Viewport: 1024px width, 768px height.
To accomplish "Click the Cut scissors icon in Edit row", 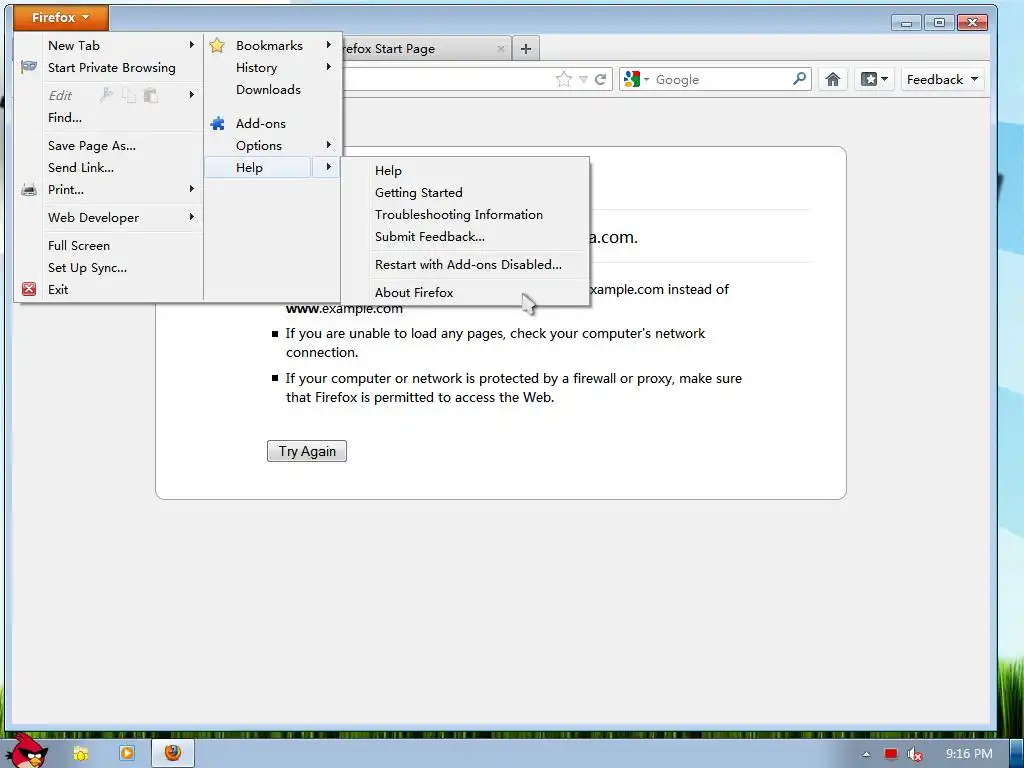I will [x=106, y=95].
